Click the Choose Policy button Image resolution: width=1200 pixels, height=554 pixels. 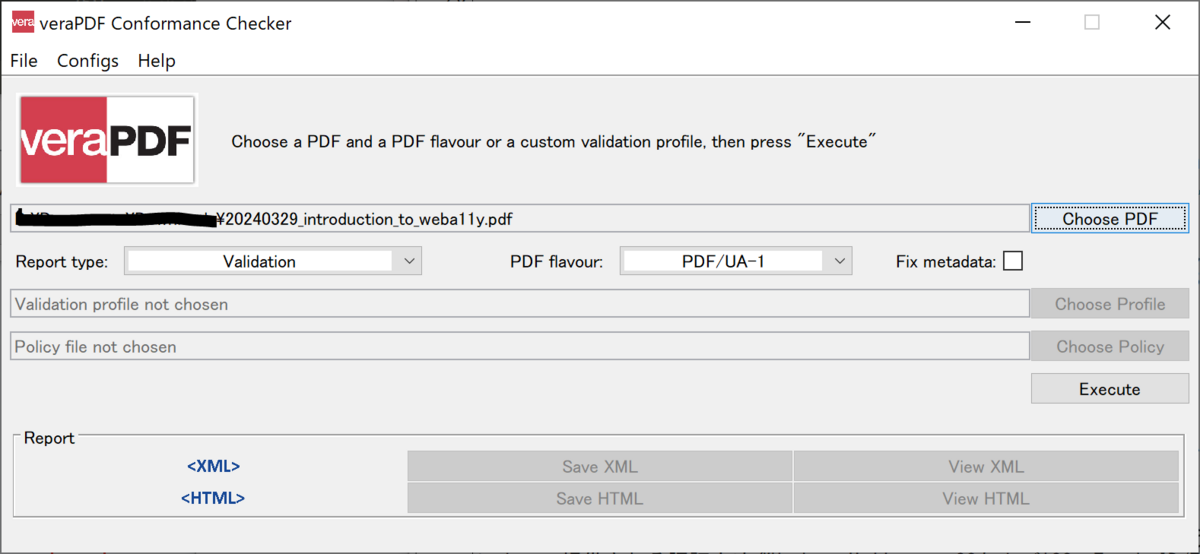coord(1110,347)
